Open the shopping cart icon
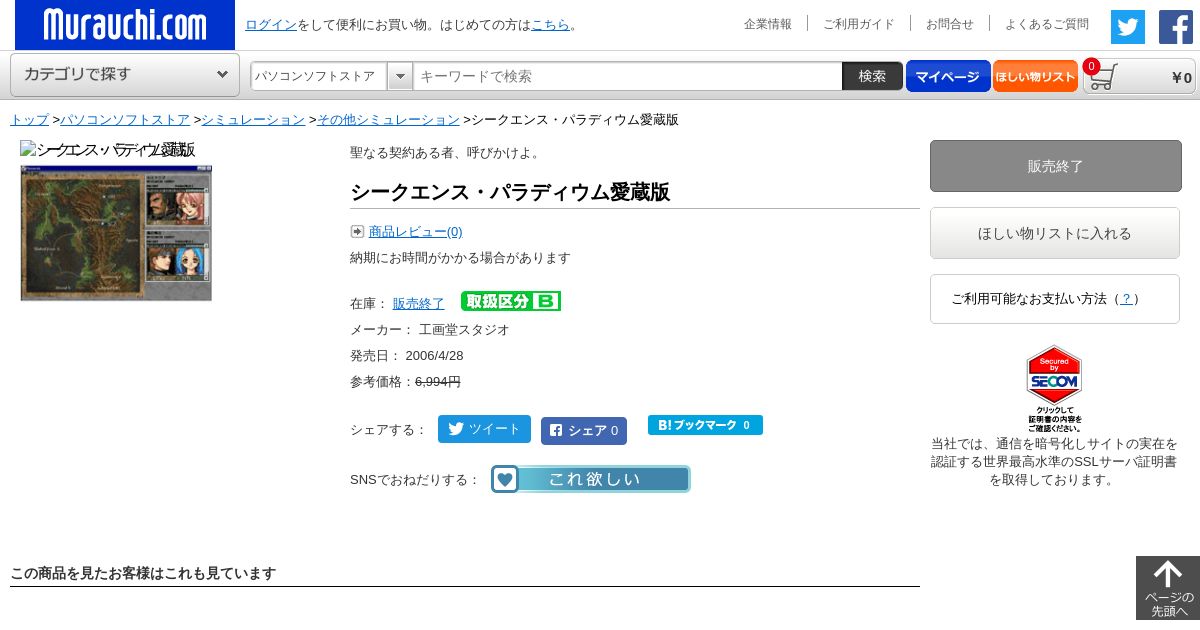The height and width of the screenshot is (630, 1200). click(1103, 77)
